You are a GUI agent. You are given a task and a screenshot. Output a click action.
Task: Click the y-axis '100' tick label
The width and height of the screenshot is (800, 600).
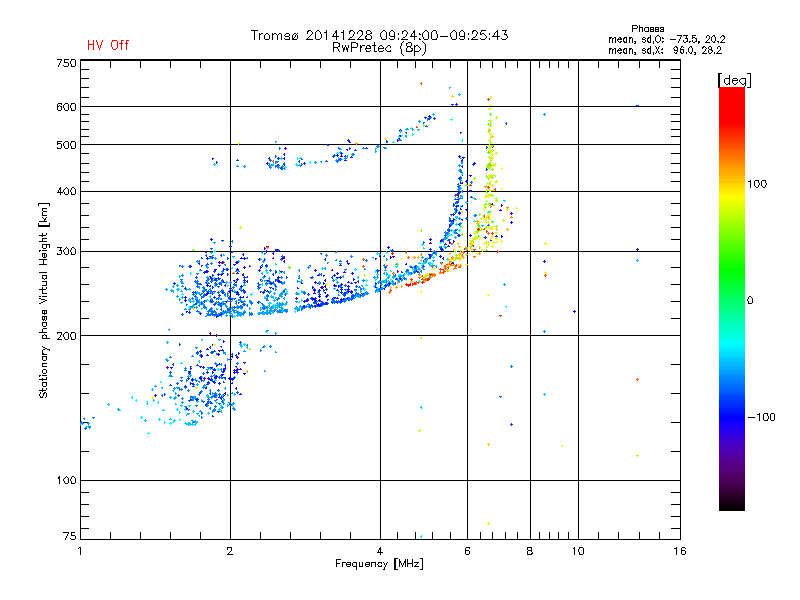point(66,481)
